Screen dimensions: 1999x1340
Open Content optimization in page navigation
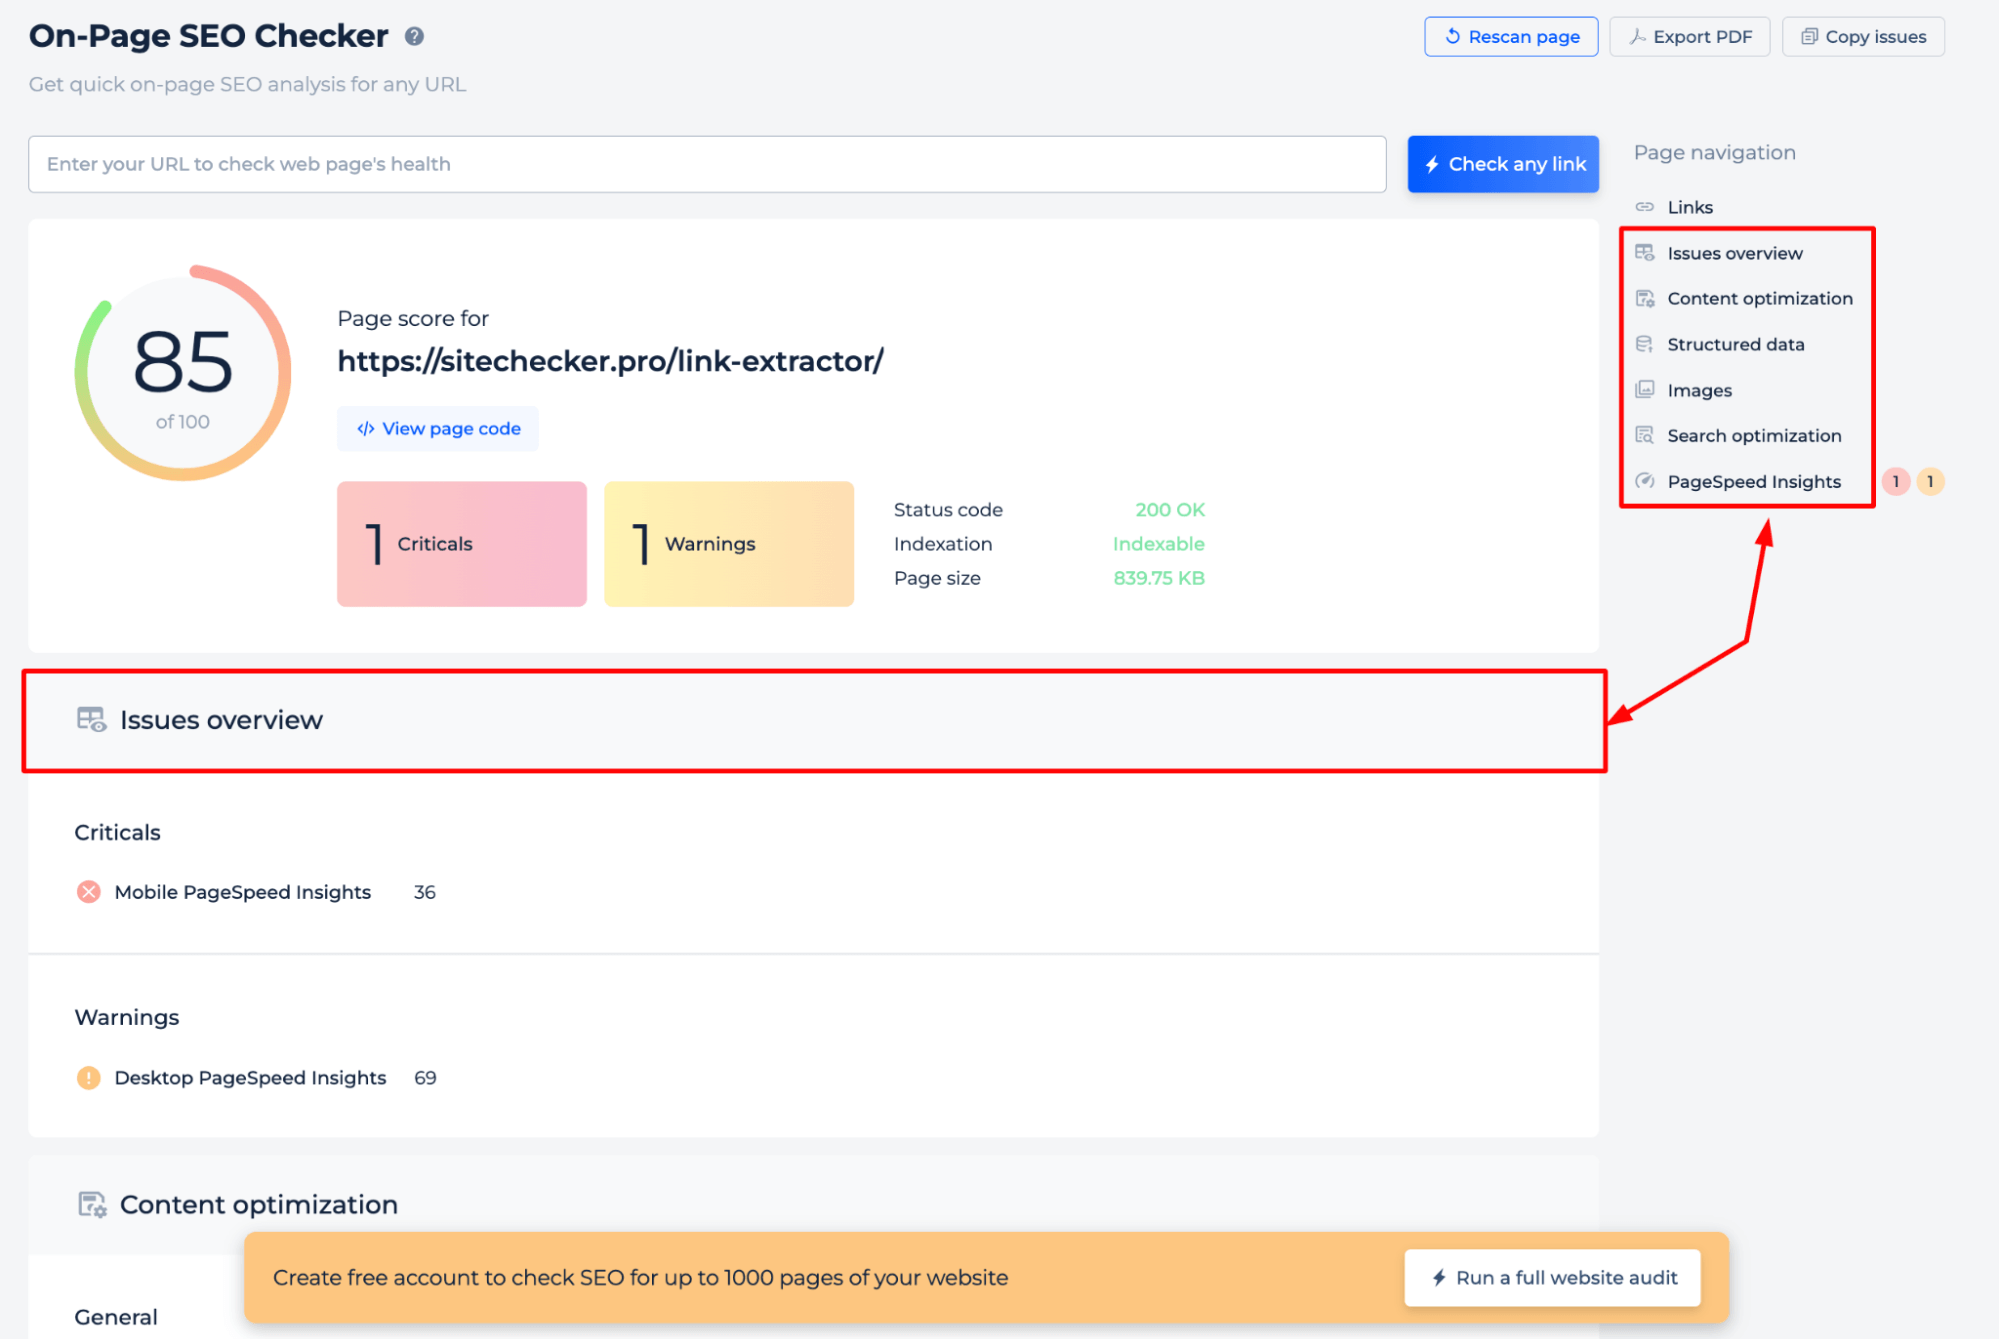point(1760,298)
